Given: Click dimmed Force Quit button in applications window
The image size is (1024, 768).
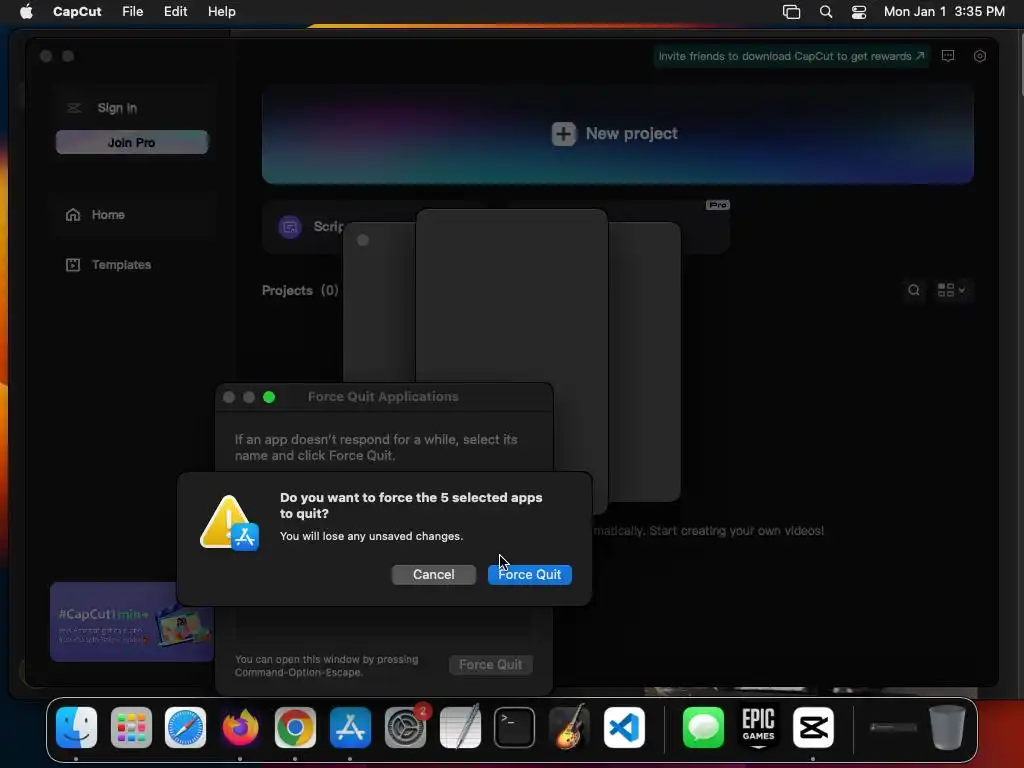Looking at the screenshot, I should click(490, 665).
